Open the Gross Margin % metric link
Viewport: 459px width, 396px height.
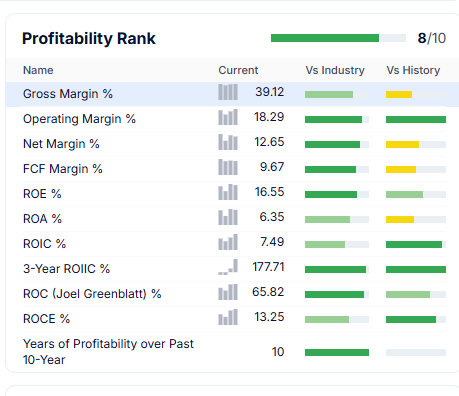[x=68, y=94]
